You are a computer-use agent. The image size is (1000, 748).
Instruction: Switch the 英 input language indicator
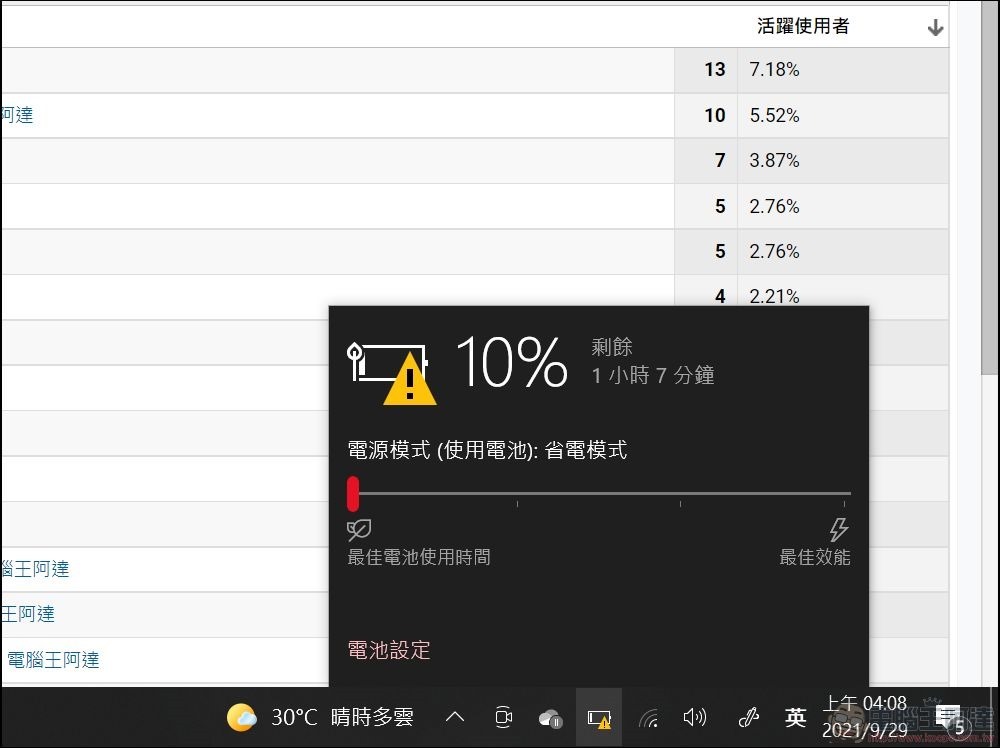(796, 717)
